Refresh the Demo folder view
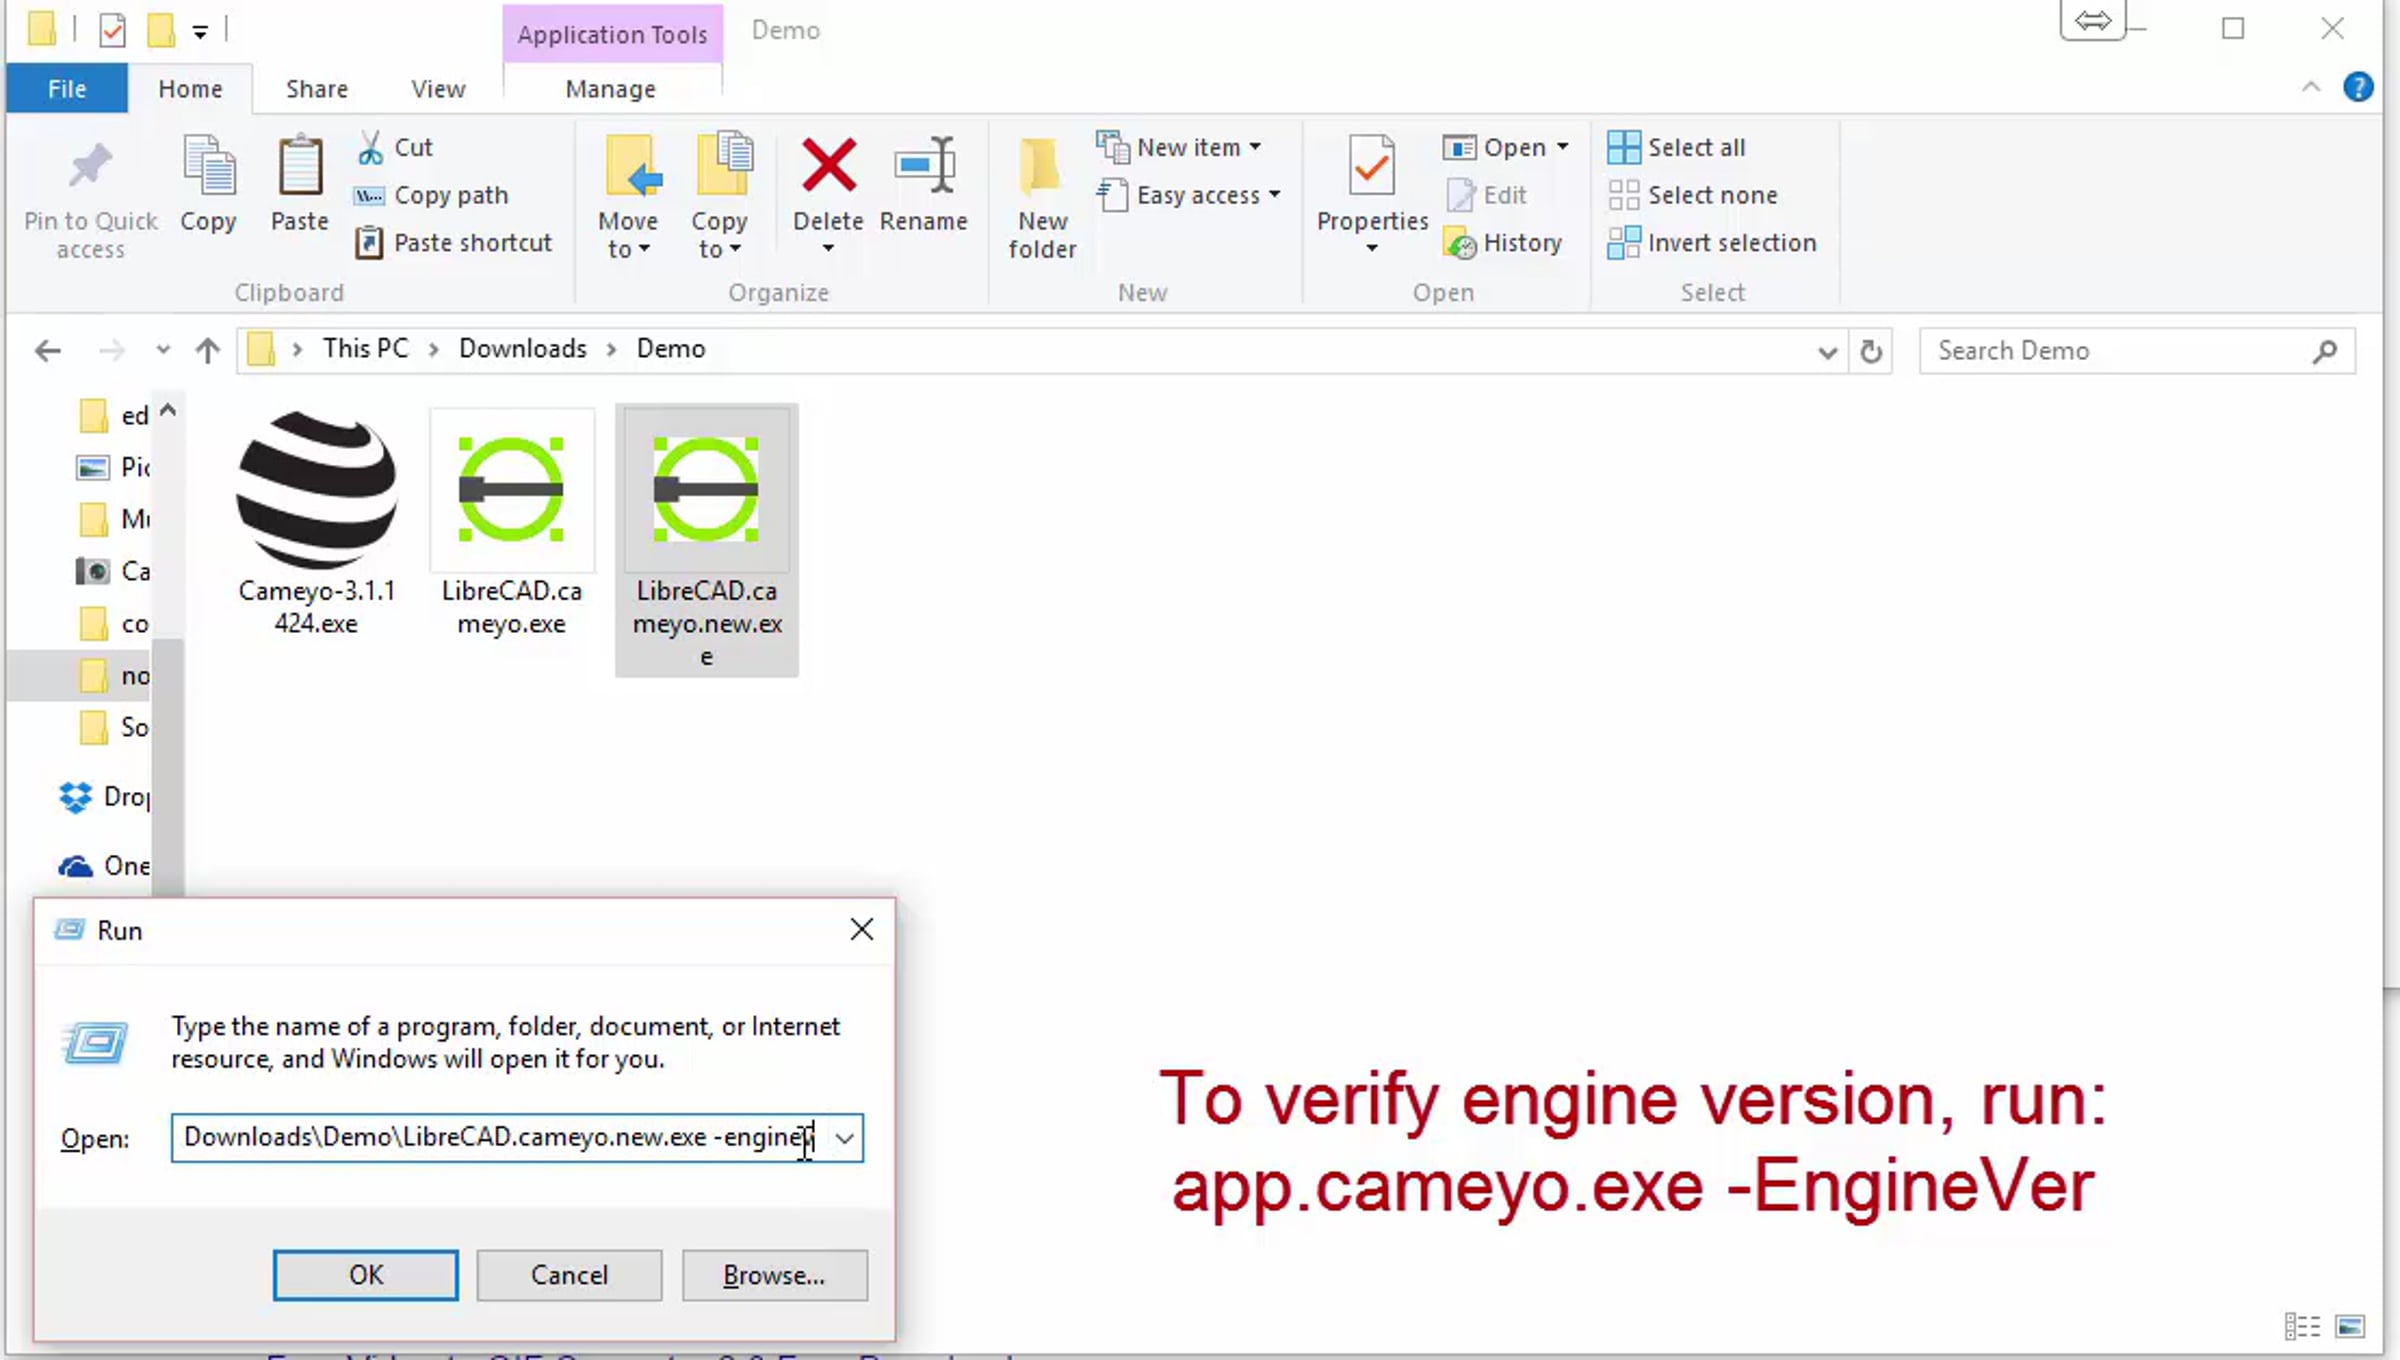Viewport: 2400px width, 1360px height. point(1870,351)
